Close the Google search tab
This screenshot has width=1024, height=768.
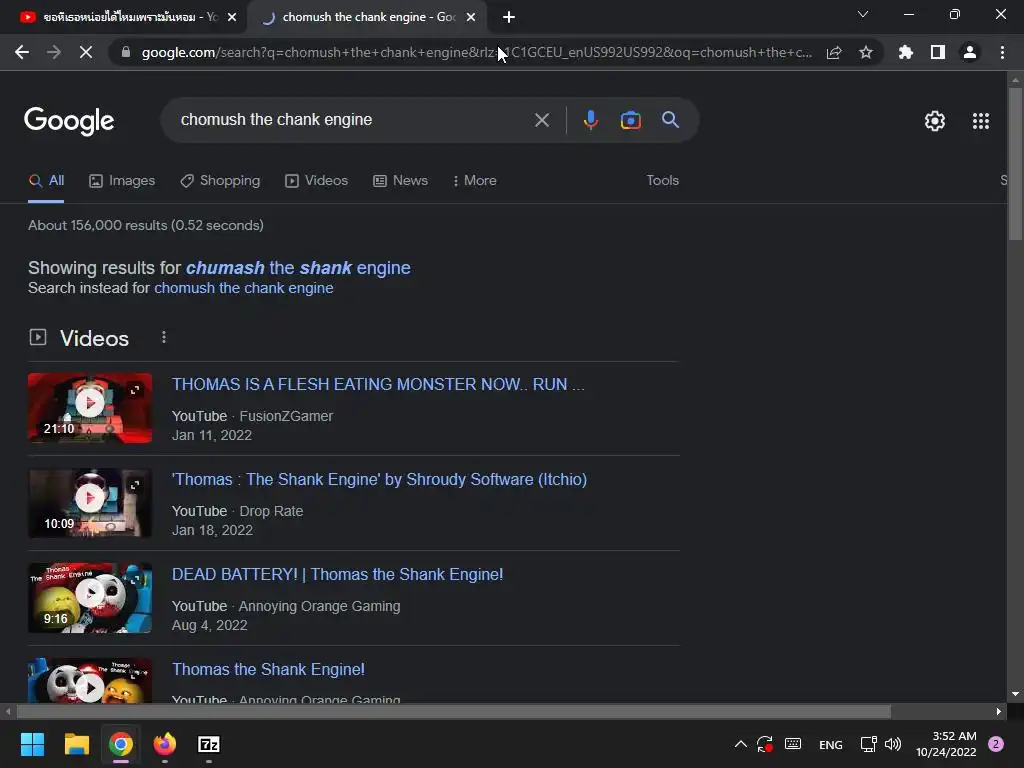pyautogui.click(x=471, y=18)
